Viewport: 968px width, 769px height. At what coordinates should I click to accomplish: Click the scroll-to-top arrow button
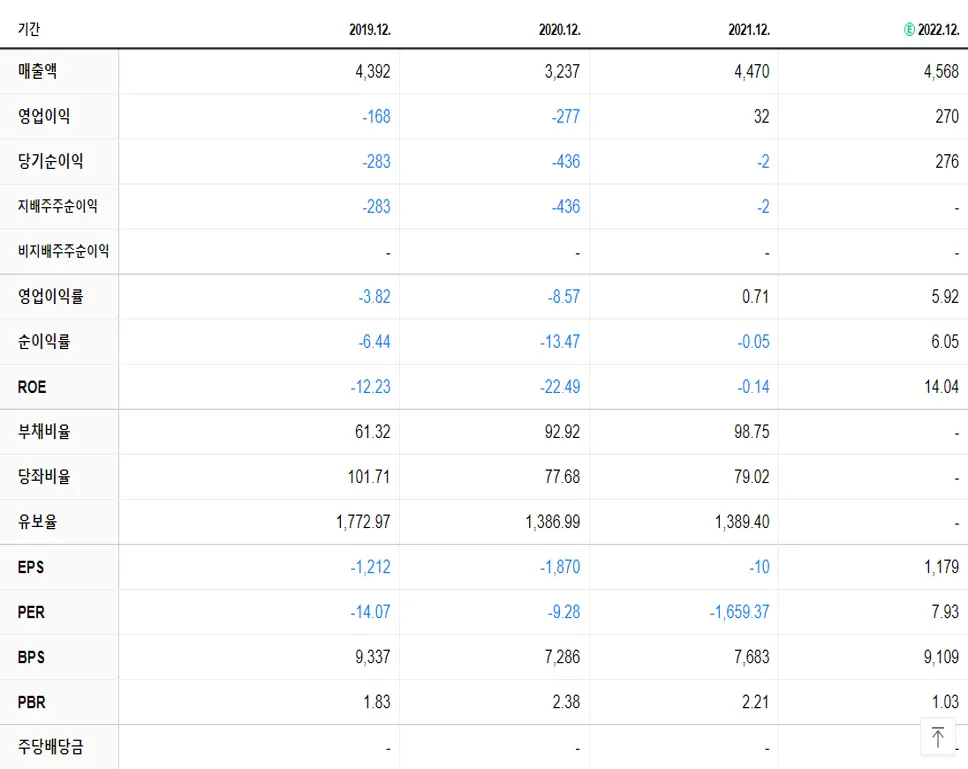point(938,737)
